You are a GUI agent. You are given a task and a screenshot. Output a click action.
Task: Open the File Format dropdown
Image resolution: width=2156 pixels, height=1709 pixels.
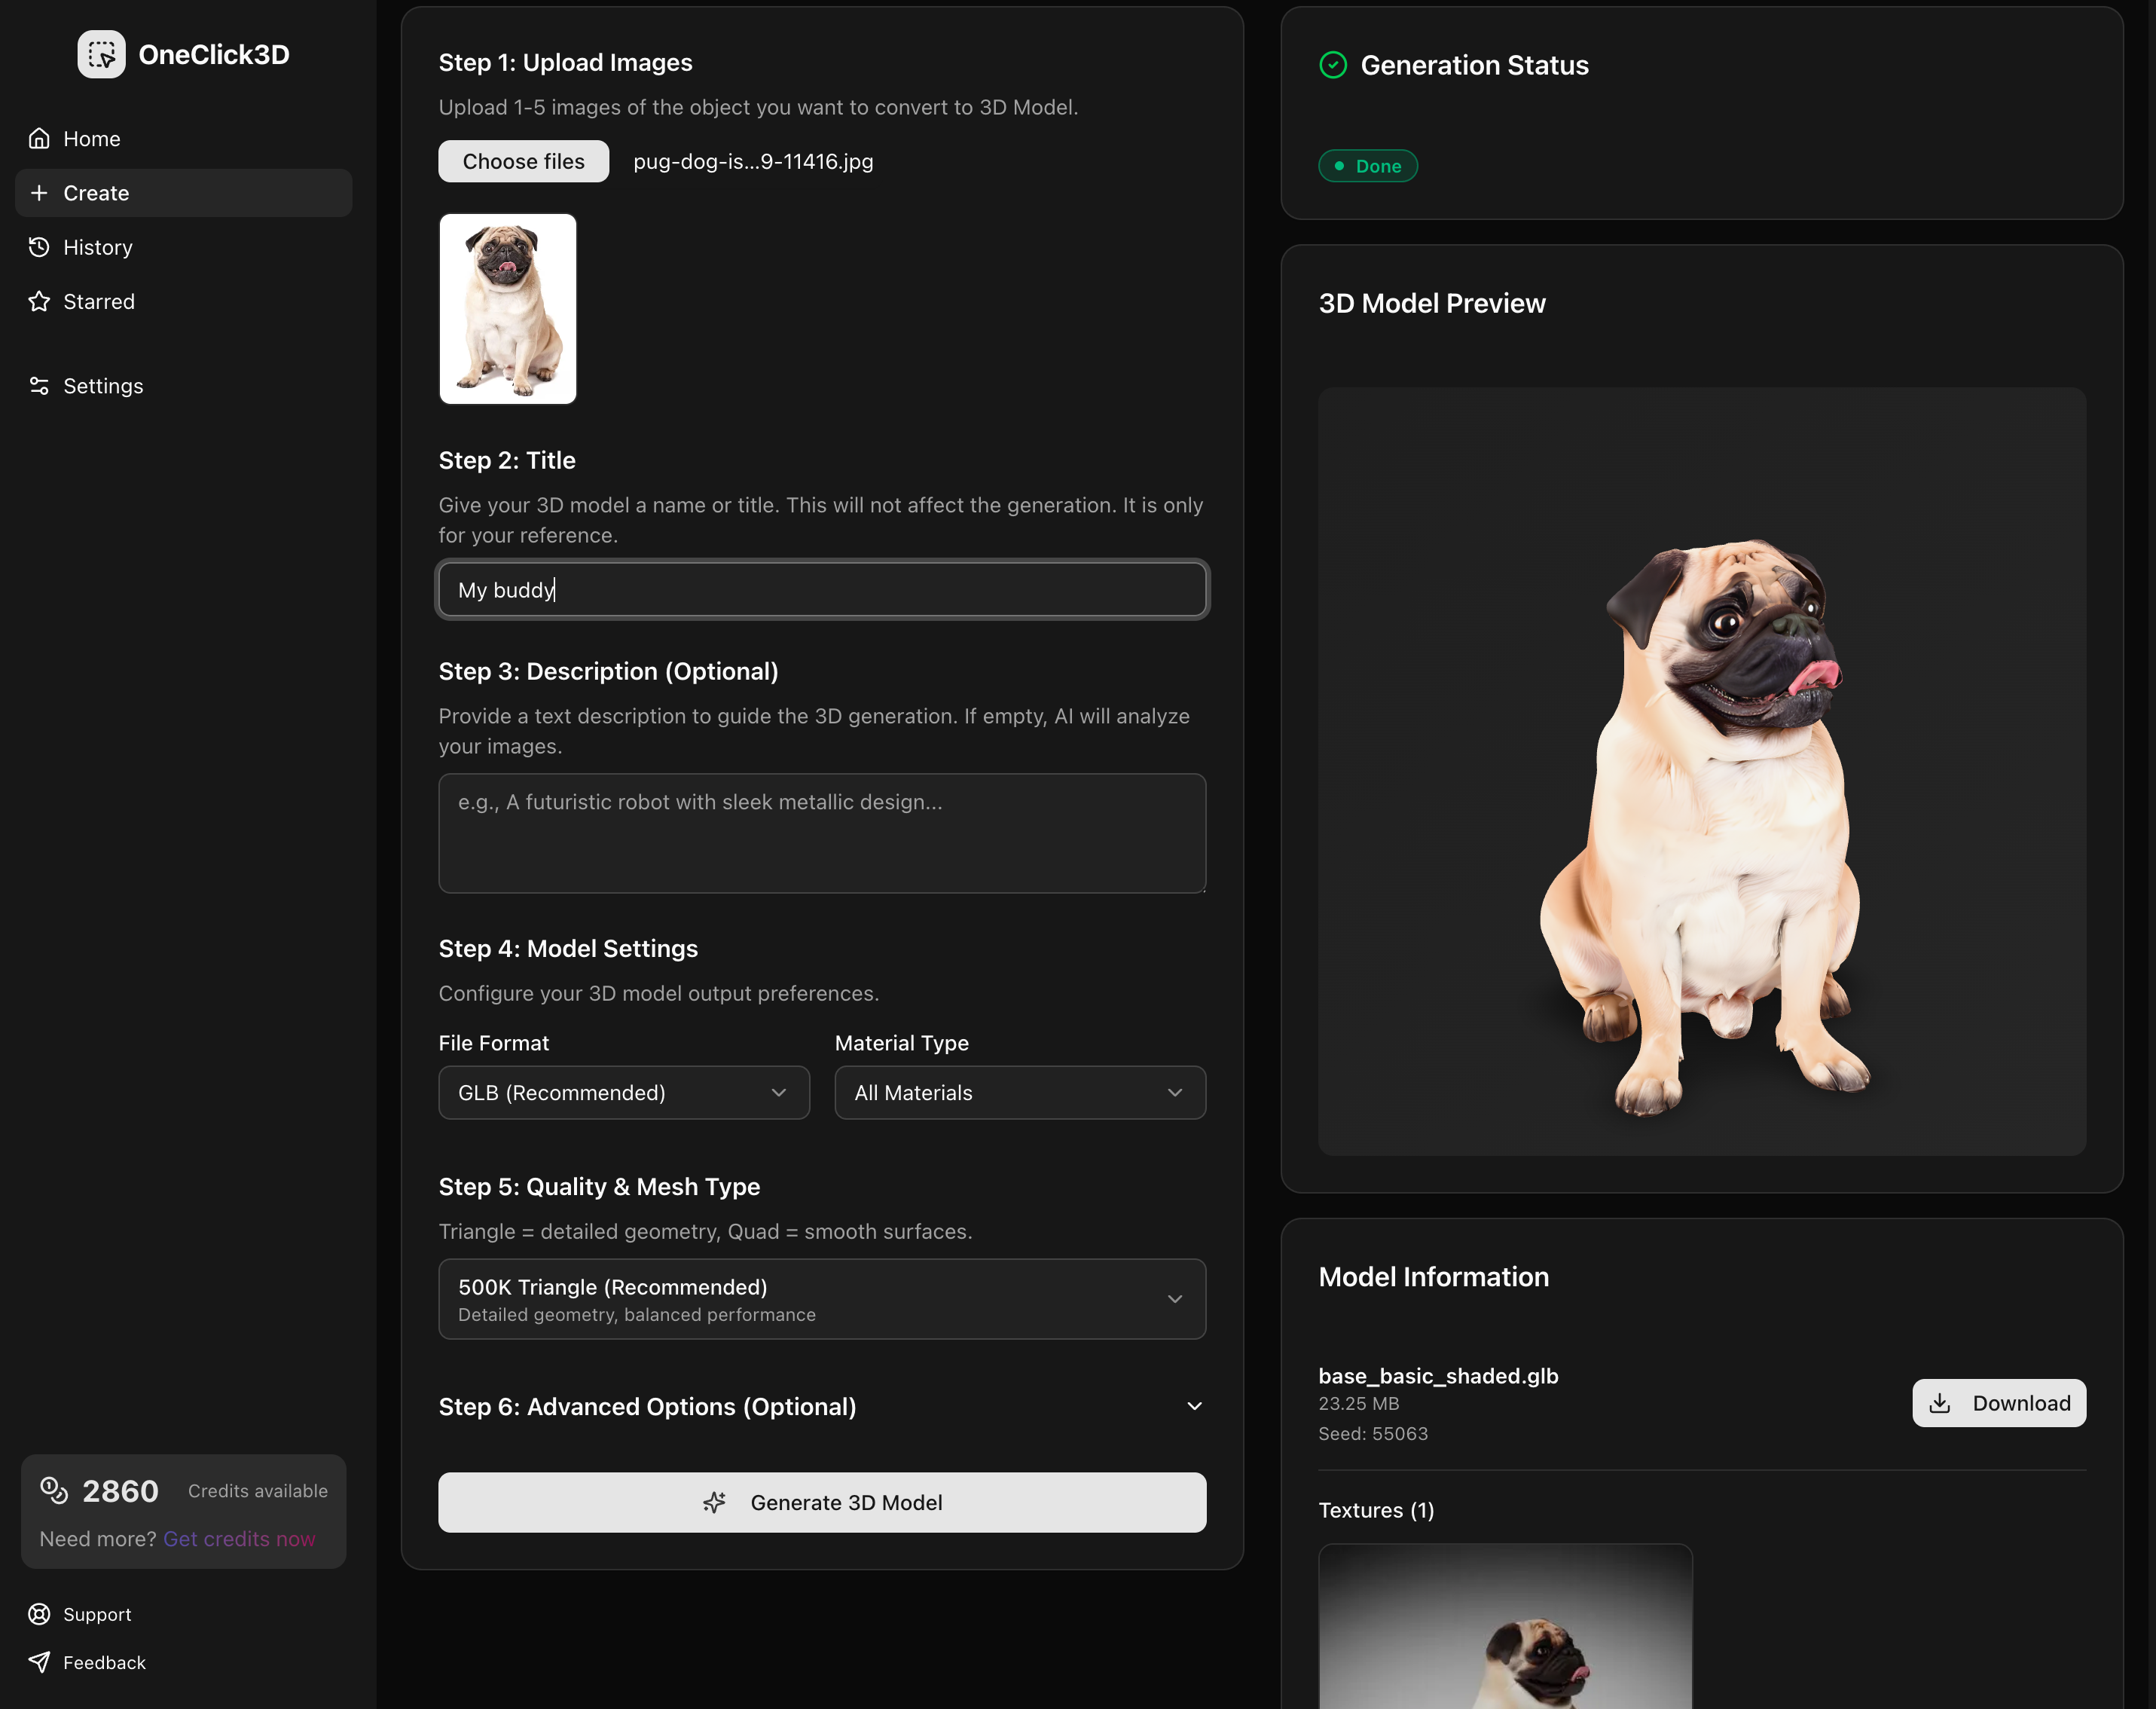tap(623, 1092)
